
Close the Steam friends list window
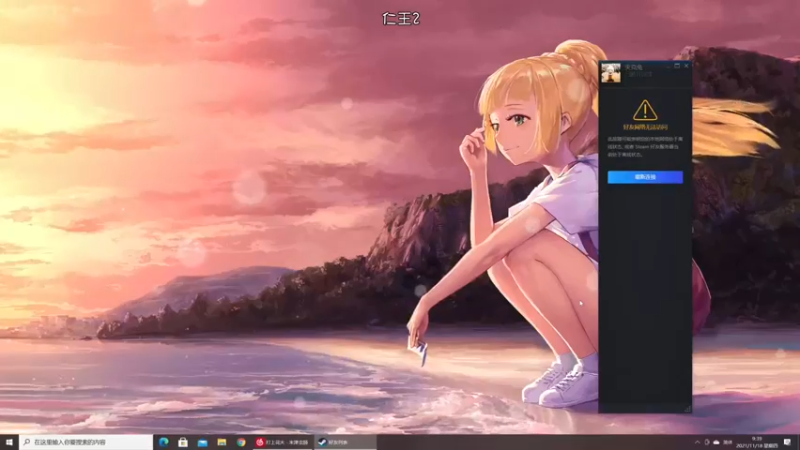[686, 66]
